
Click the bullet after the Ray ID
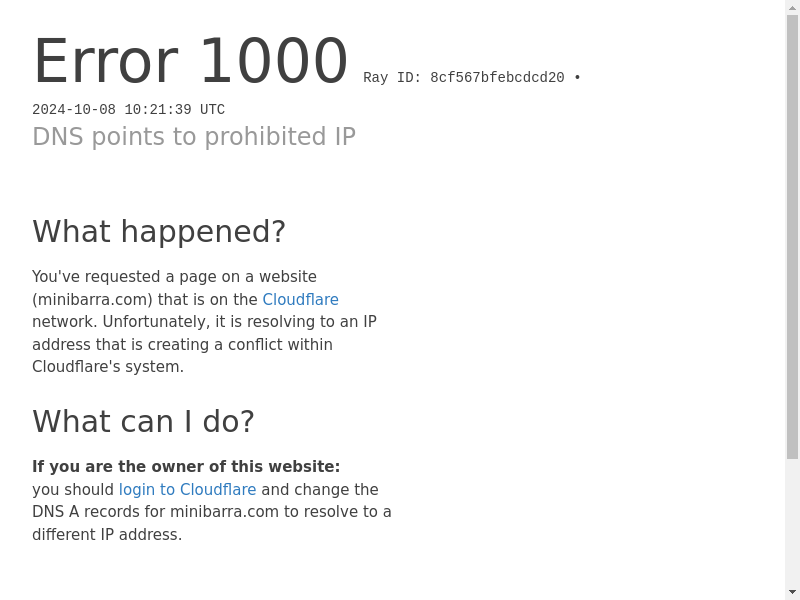coord(577,78)
